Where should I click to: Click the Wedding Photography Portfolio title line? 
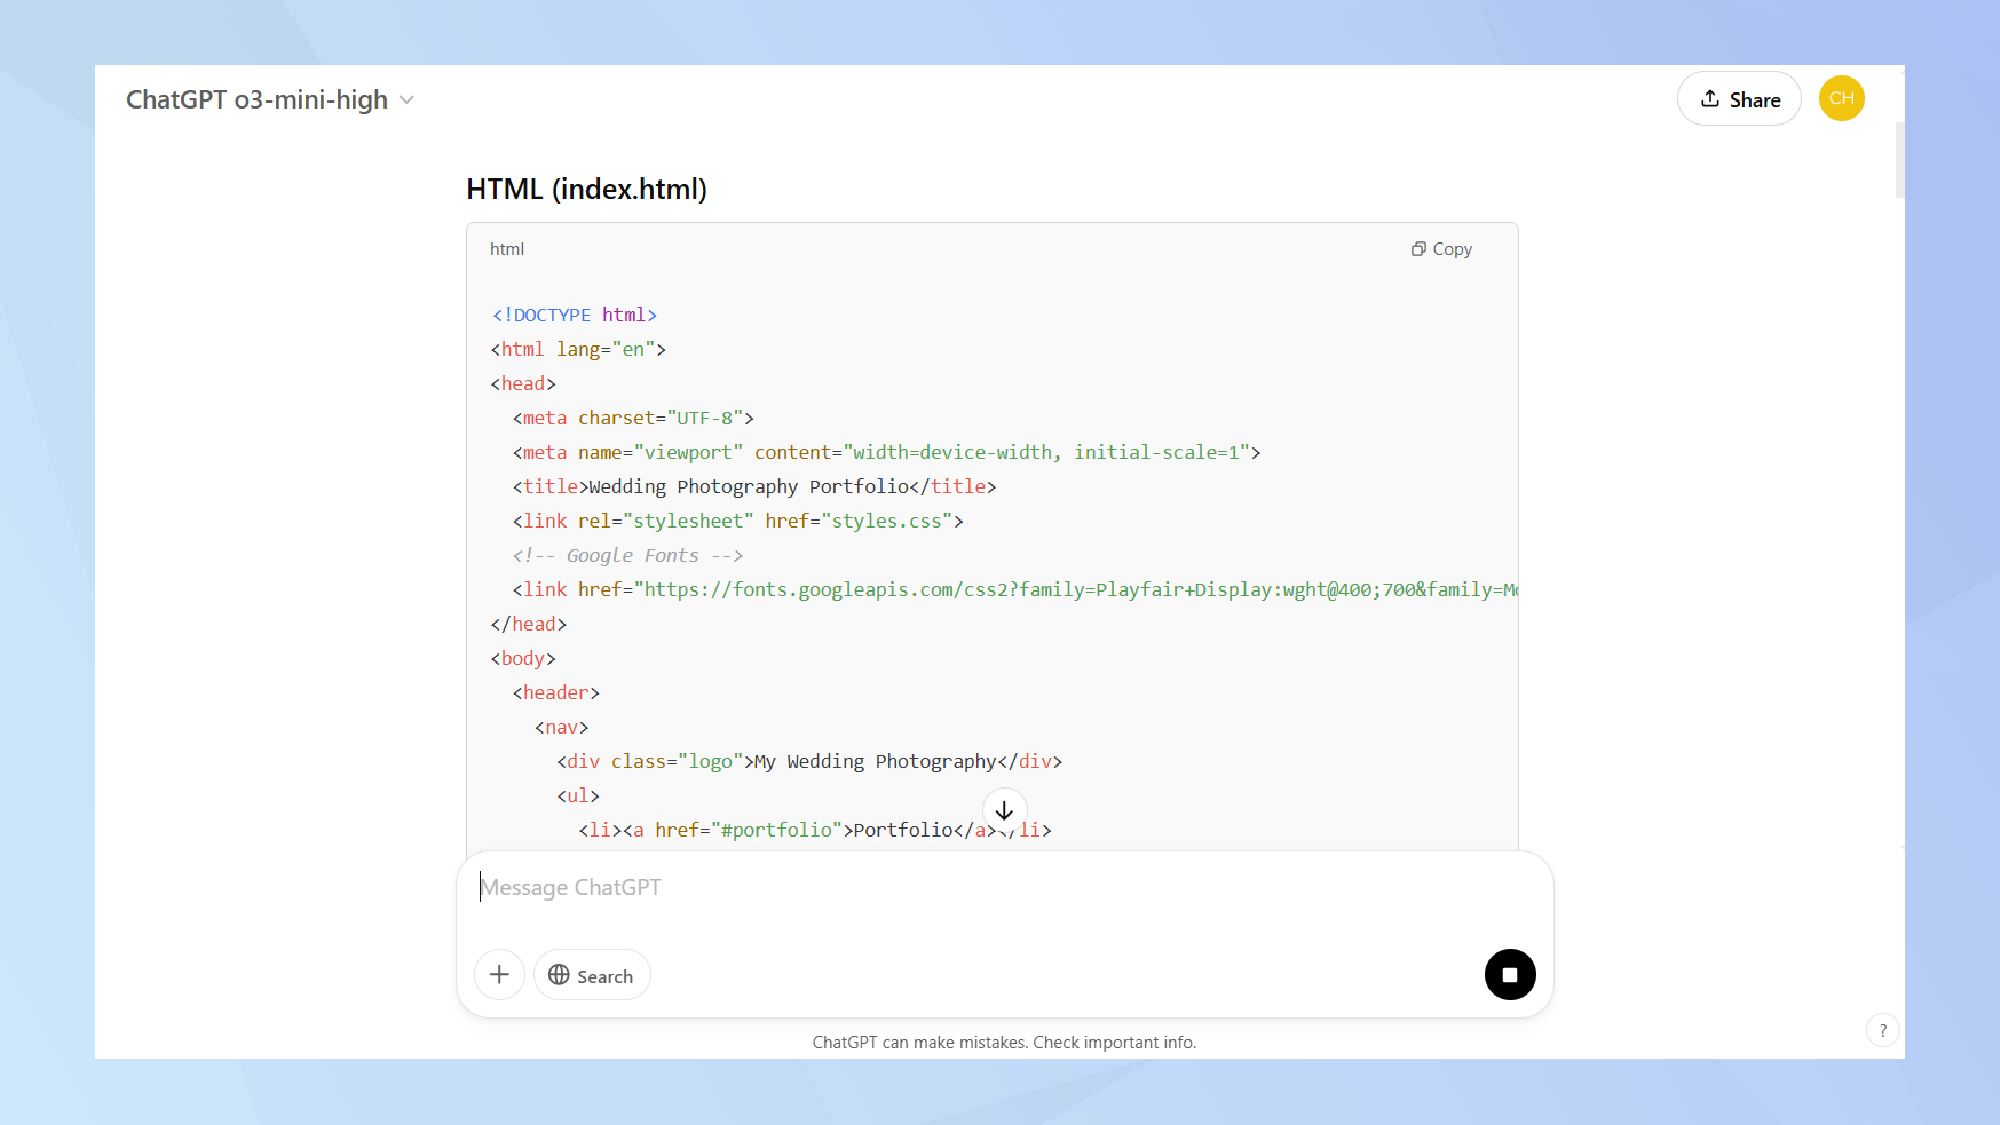pos(754,487)
